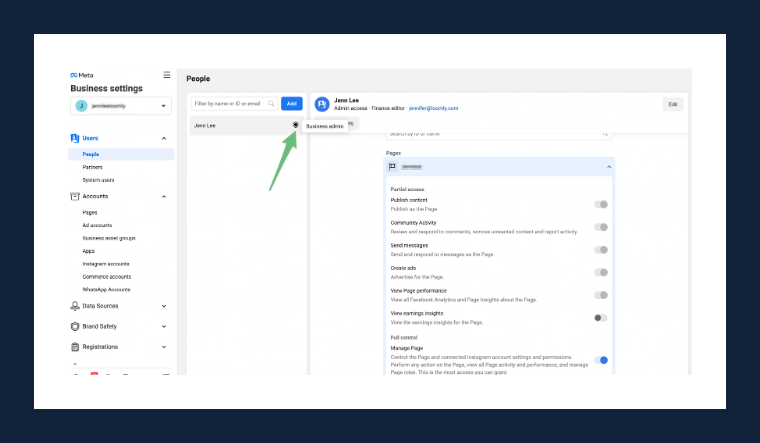Screen dimensions: 760x443
Task: Open Business asset groups
Action: coord(109,238)
